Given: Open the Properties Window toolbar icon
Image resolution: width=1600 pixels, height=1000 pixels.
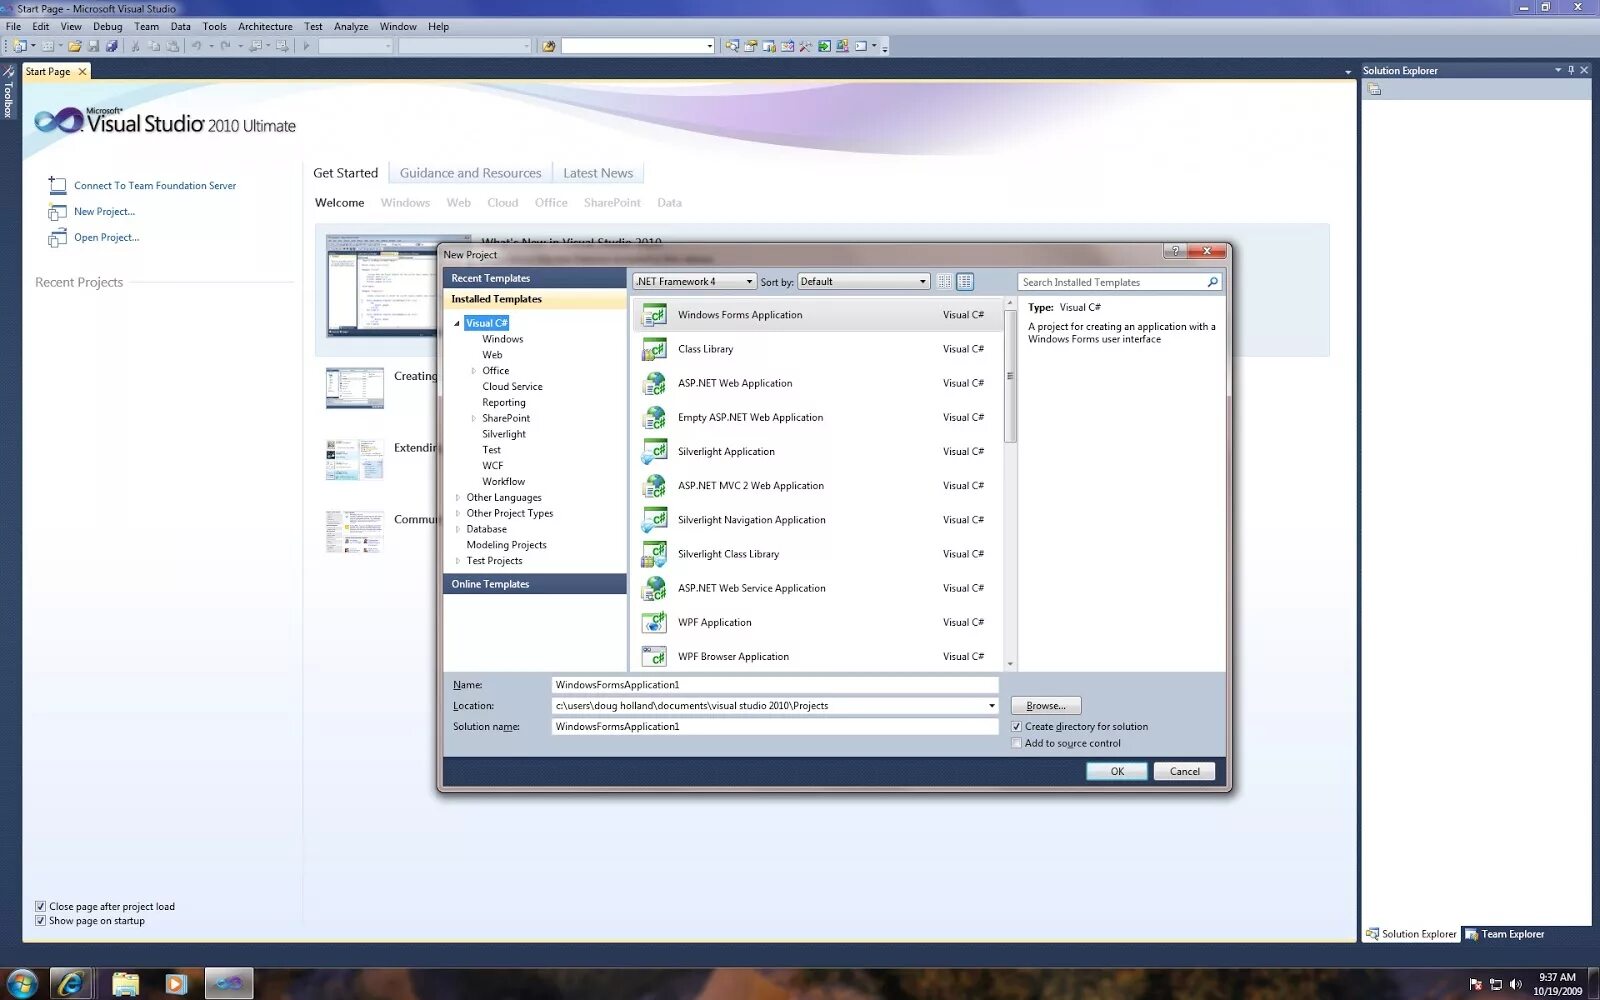Looking at the screenshot, I should [750, 46].
